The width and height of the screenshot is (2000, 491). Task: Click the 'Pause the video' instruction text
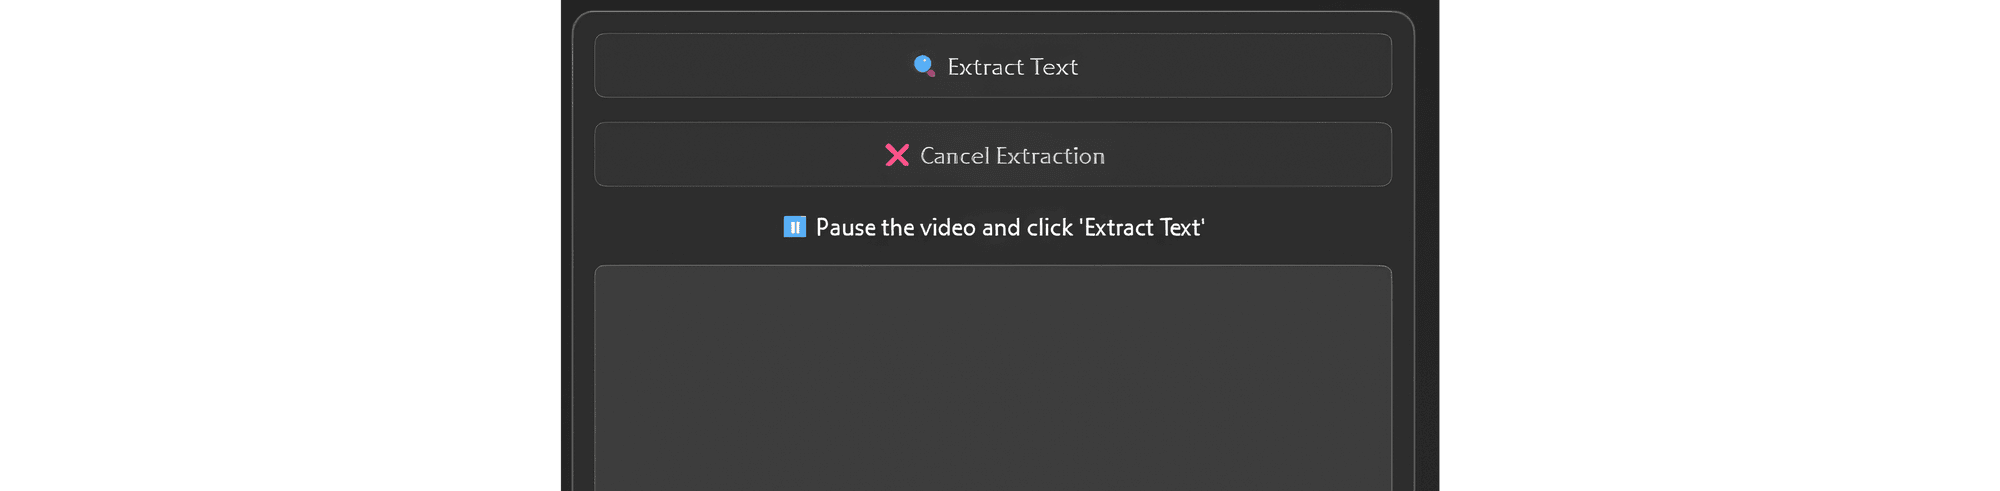click(x=1010, y=227)
